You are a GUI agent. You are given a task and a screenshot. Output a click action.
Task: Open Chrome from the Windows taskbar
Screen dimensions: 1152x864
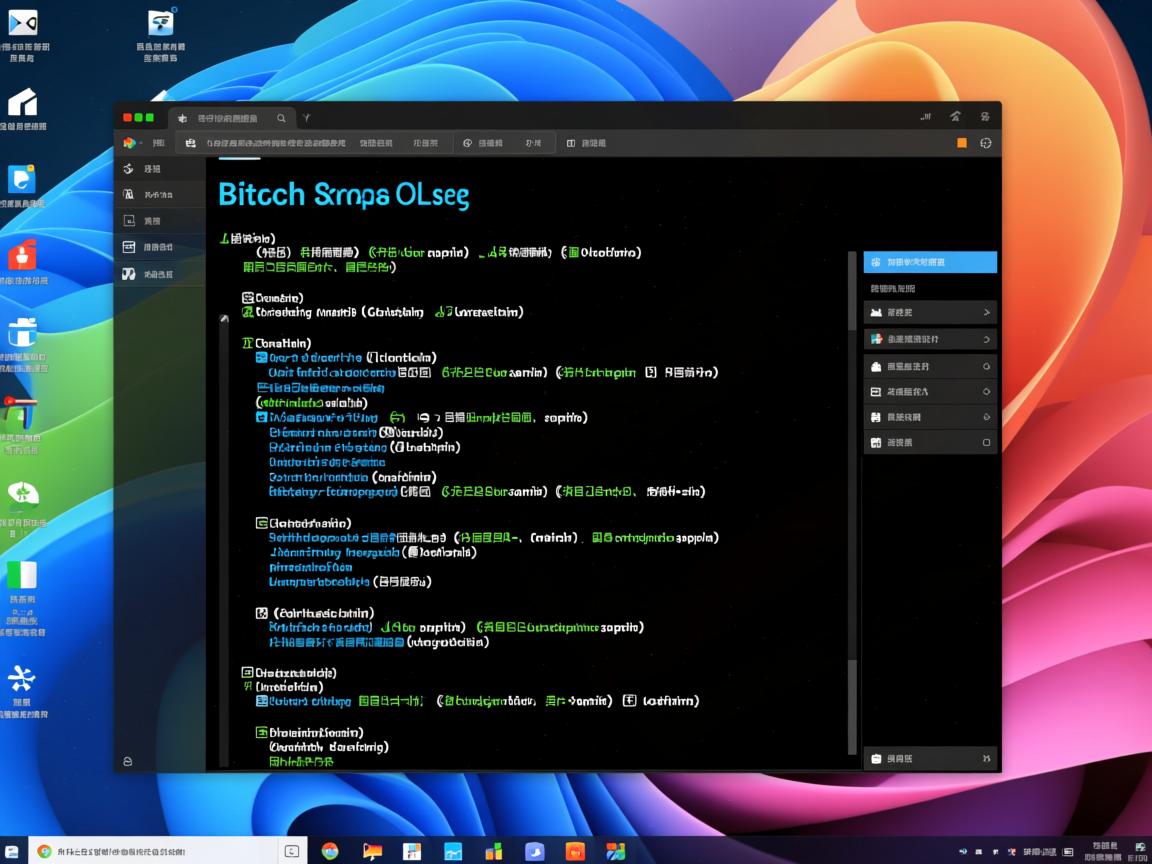(x=330, y=851)
